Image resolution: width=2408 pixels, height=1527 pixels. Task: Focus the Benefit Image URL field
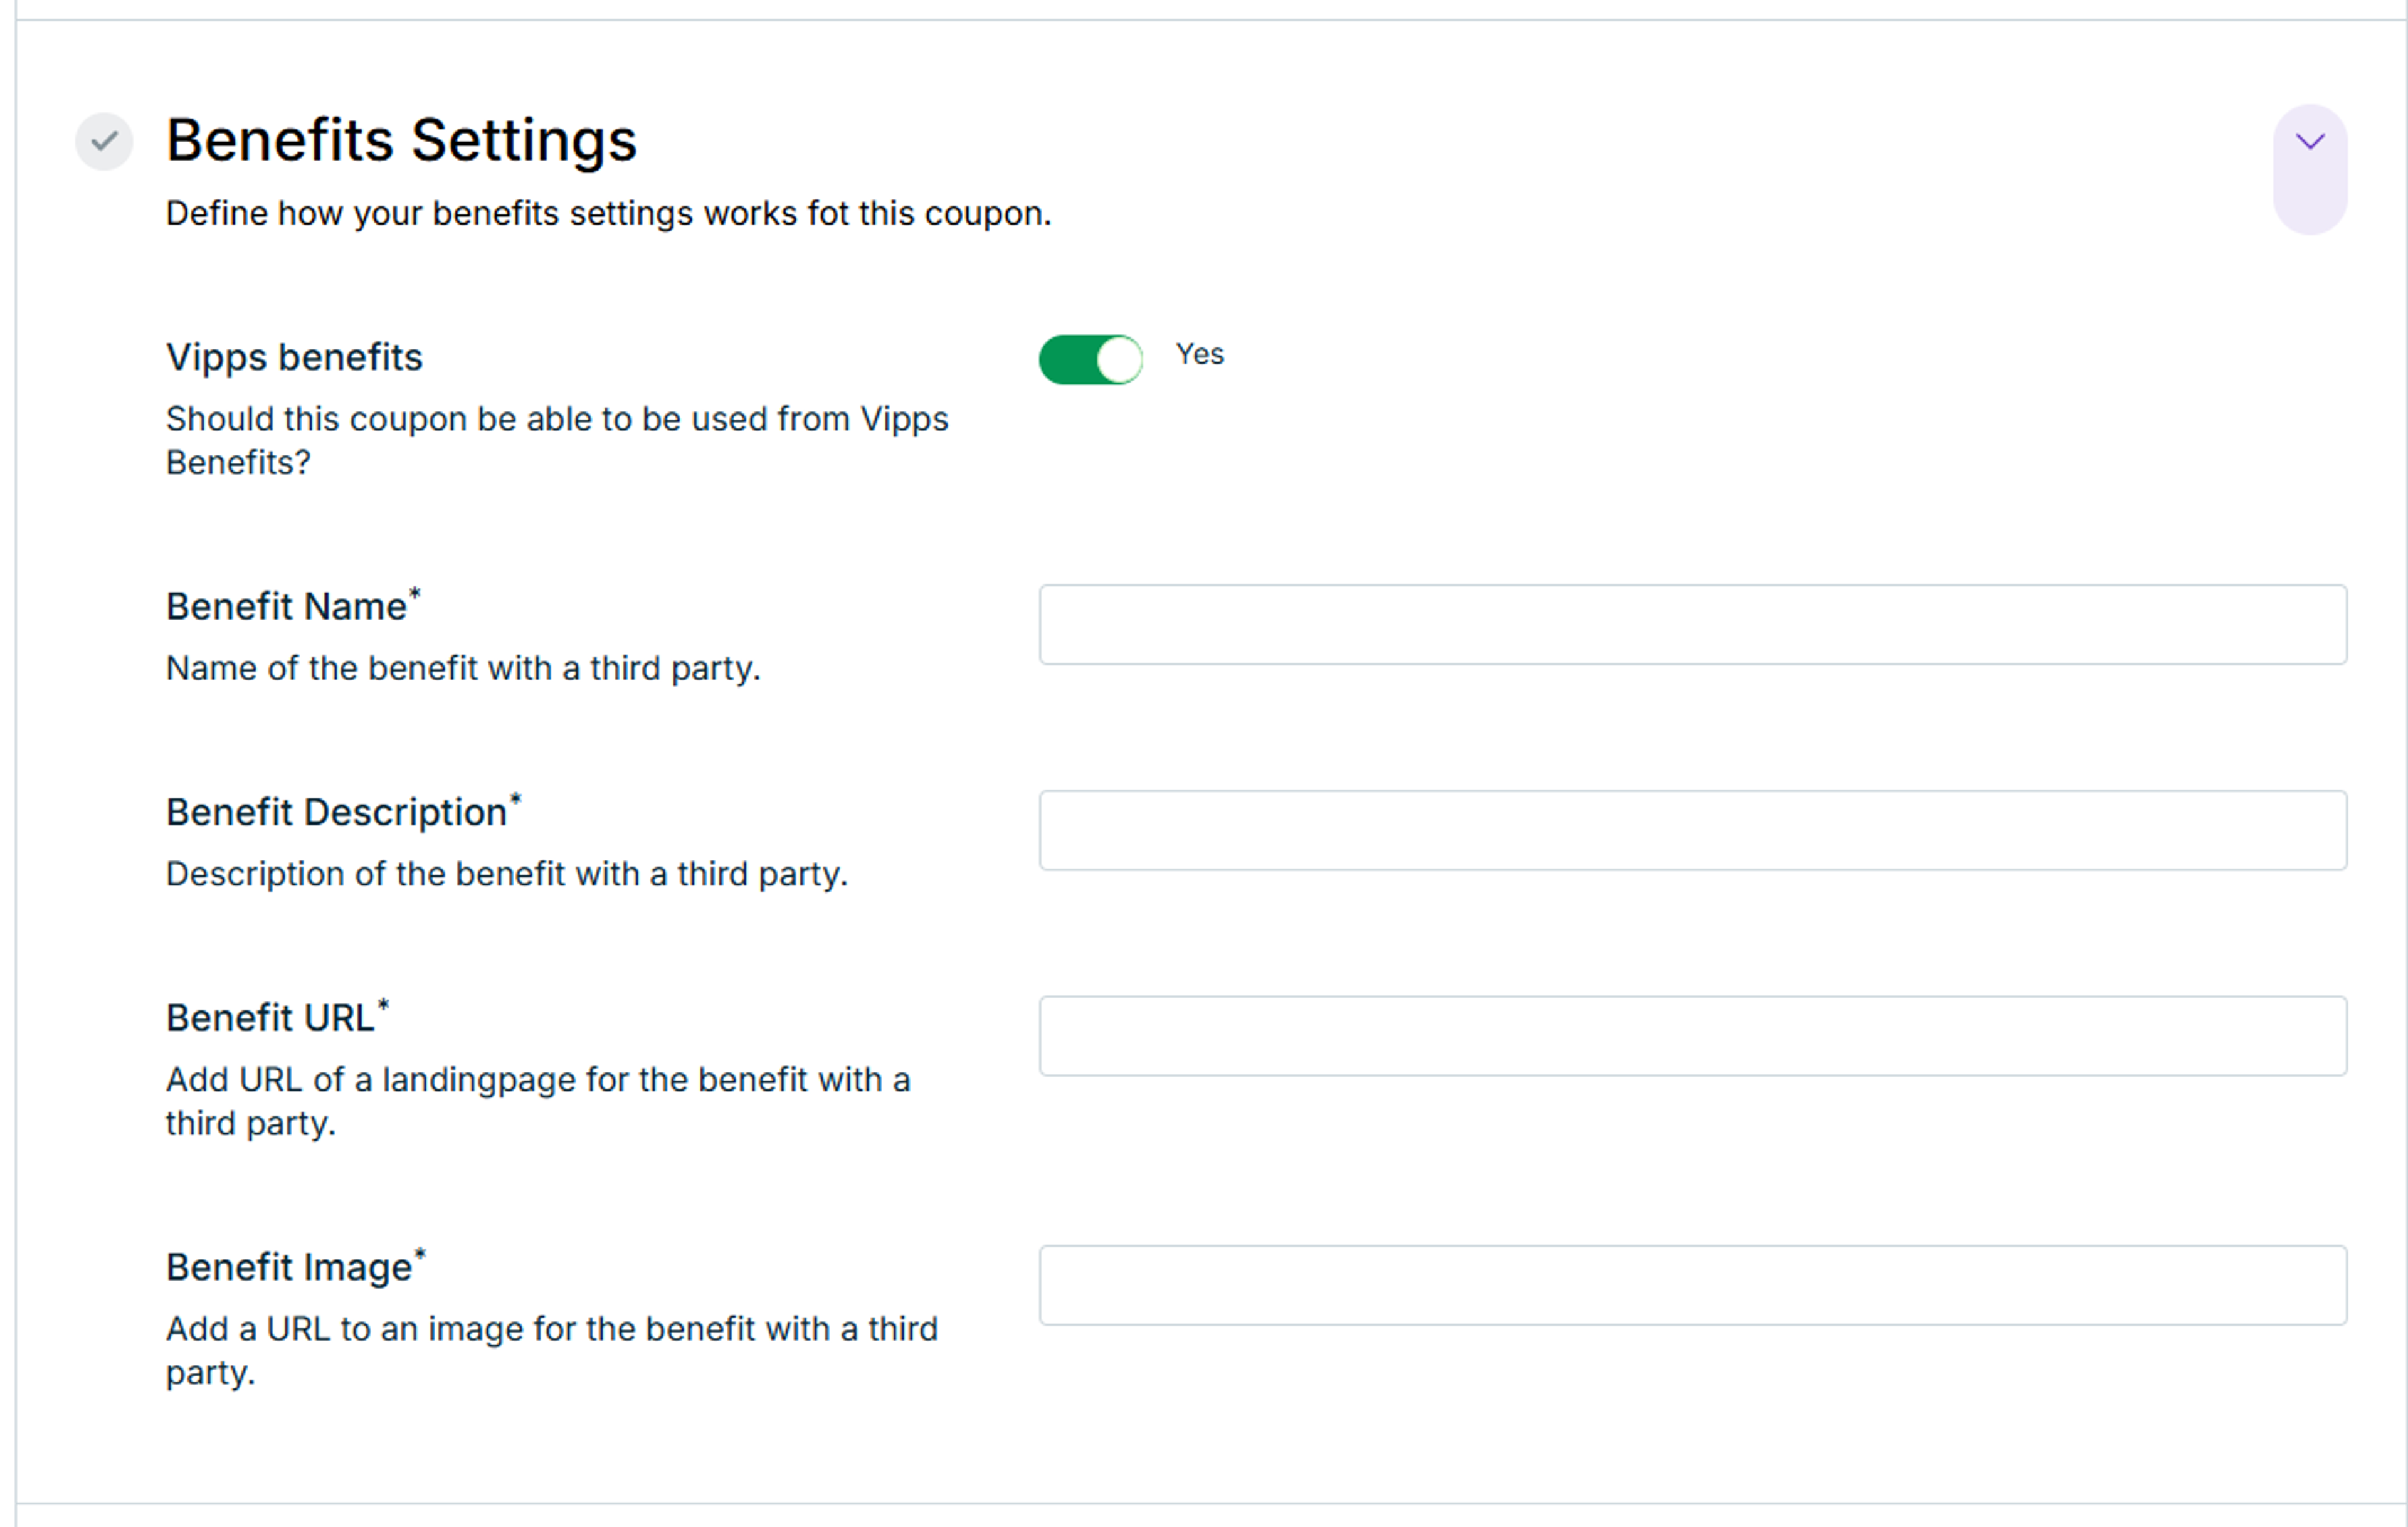[x=1692, y=1285]
